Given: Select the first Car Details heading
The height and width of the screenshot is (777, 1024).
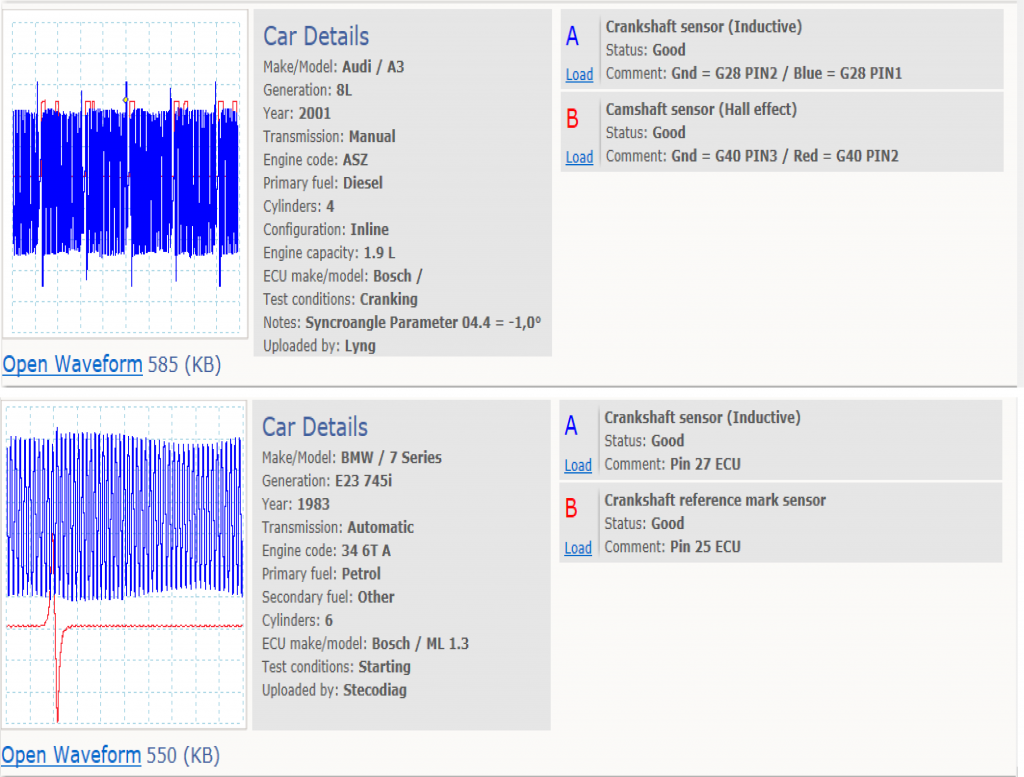Looking at the screenshot, I should [x=316, y=37].
